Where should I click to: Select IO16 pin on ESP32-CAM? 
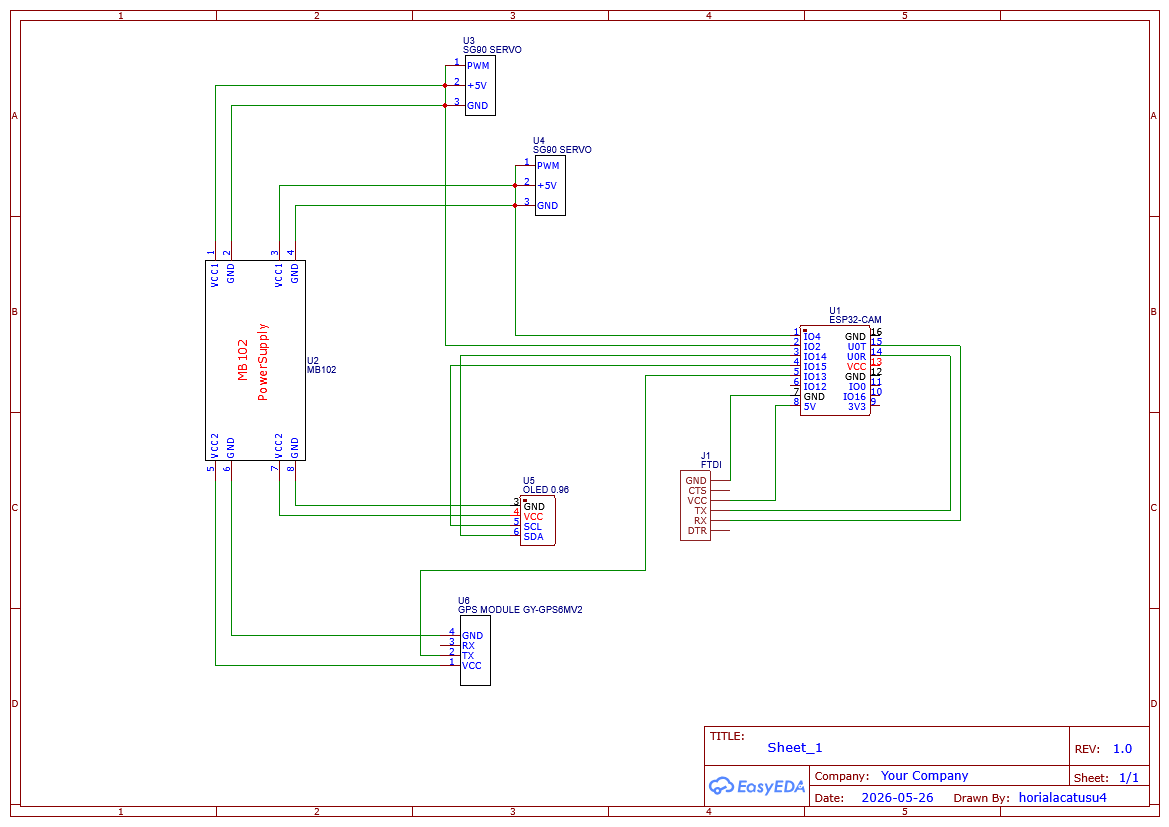854,397
